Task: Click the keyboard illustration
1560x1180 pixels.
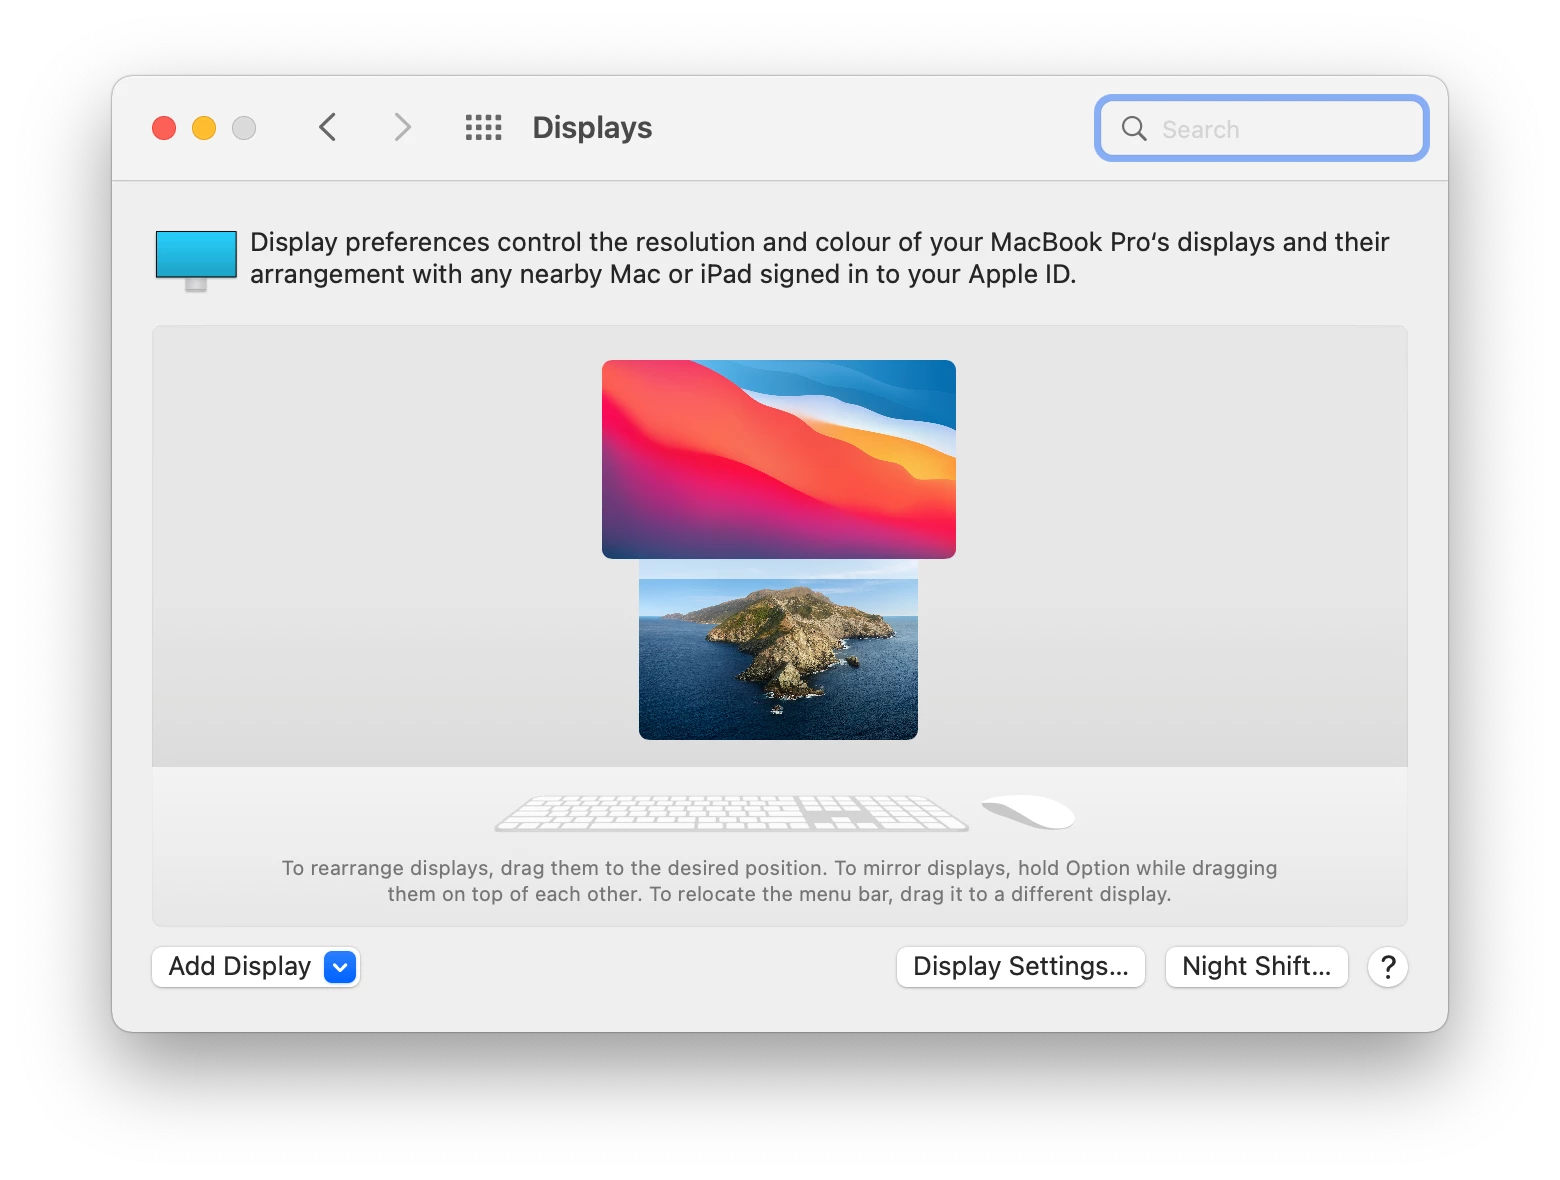Action: (732, 813)
